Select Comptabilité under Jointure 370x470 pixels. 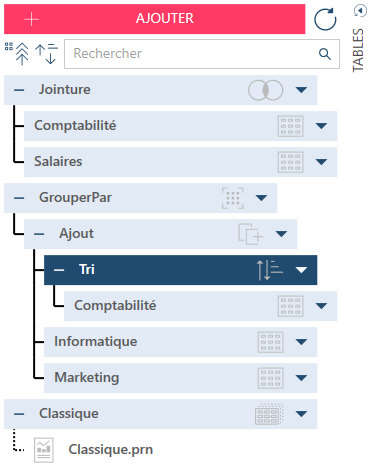pyautogui.click(x=180, y=126)
